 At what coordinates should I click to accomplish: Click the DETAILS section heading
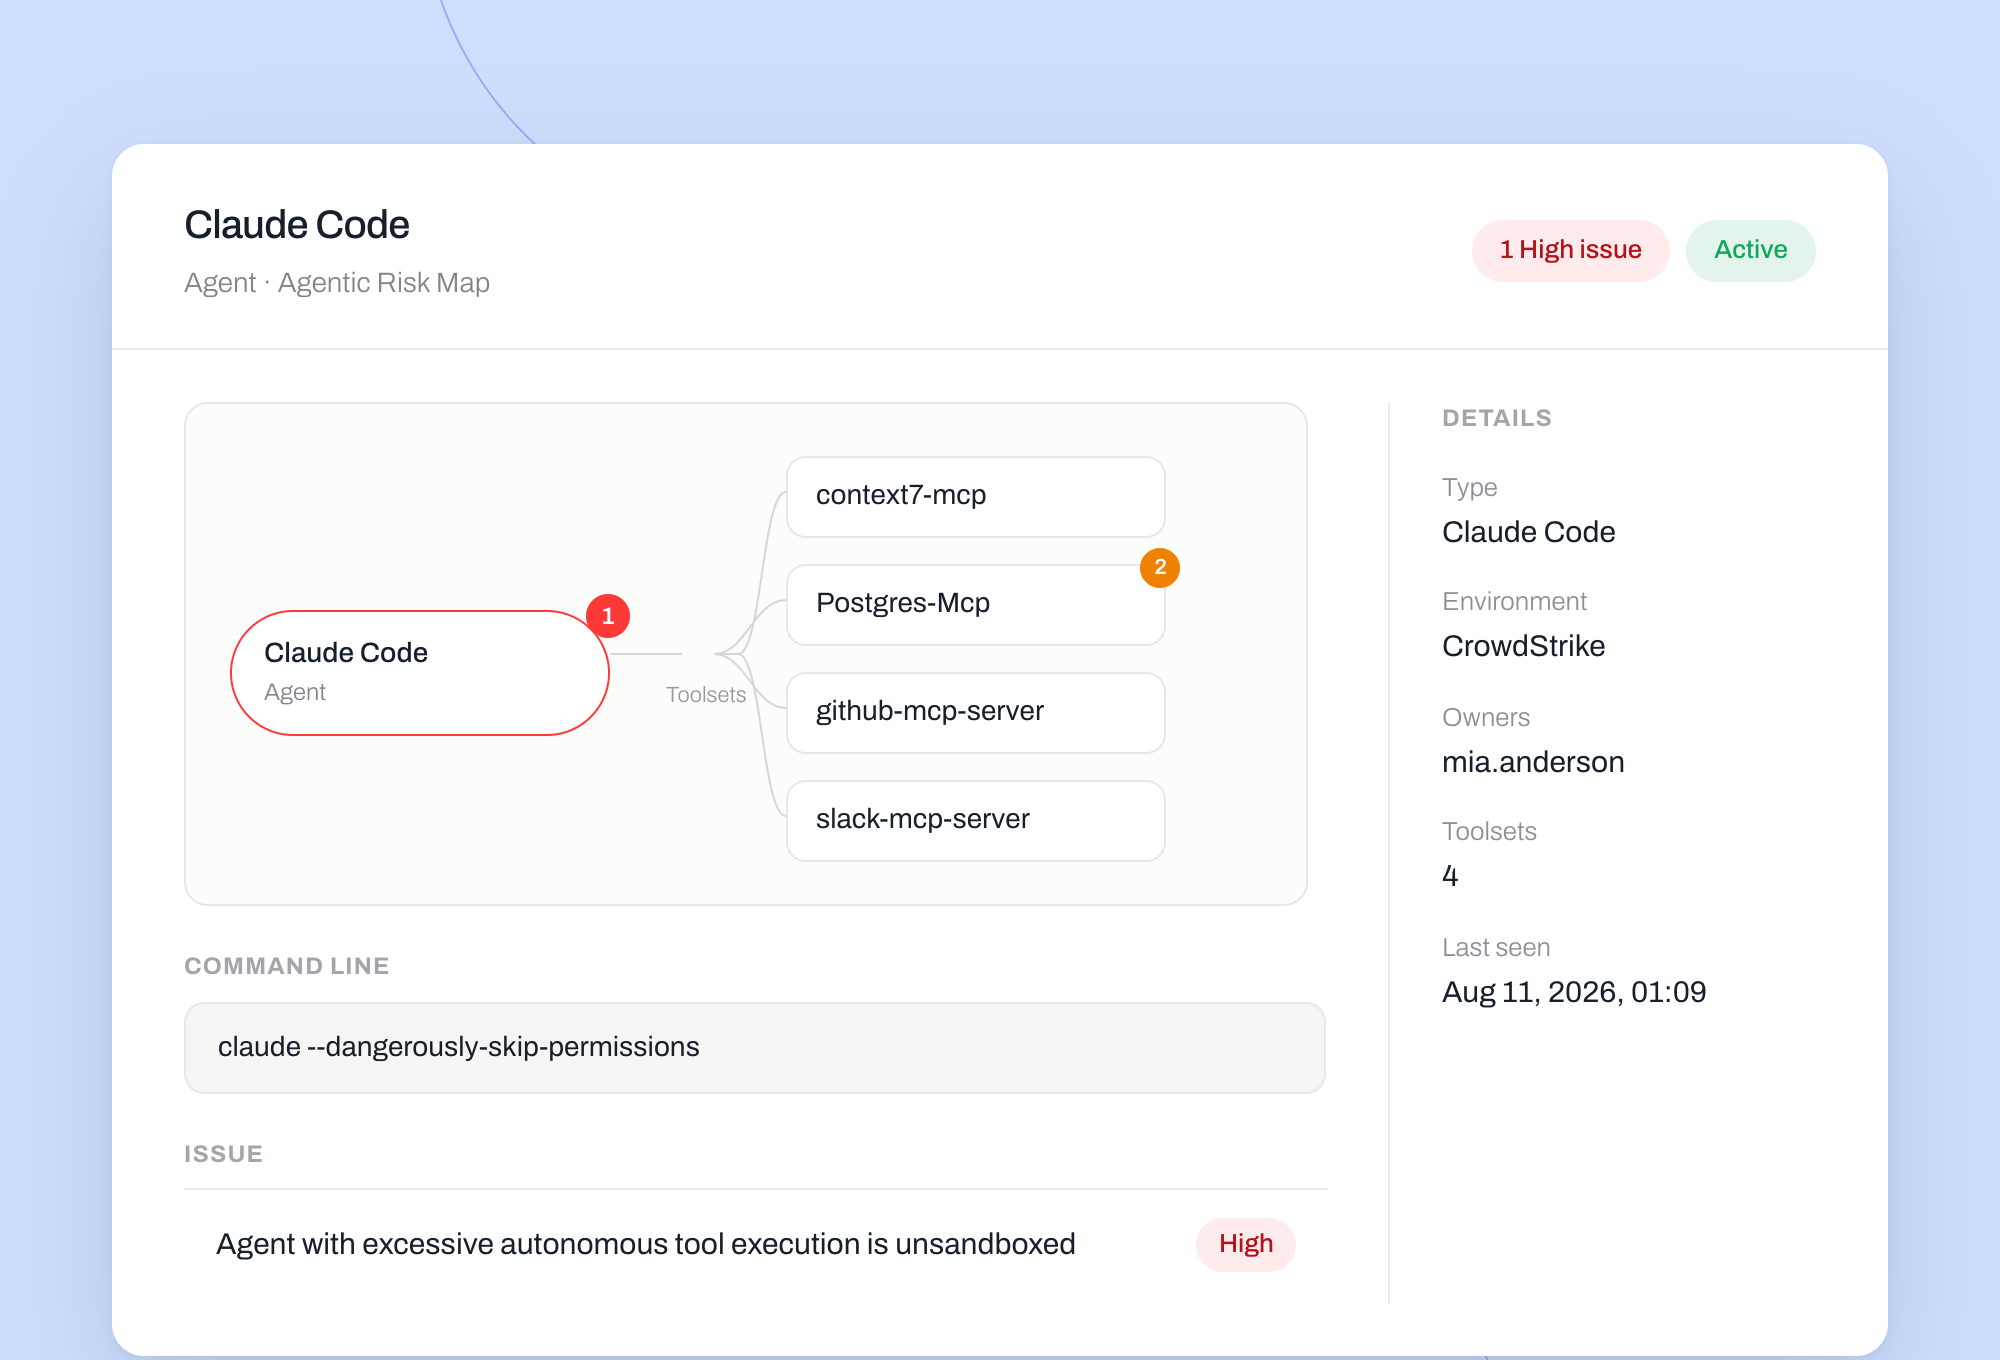point(1497,418)
